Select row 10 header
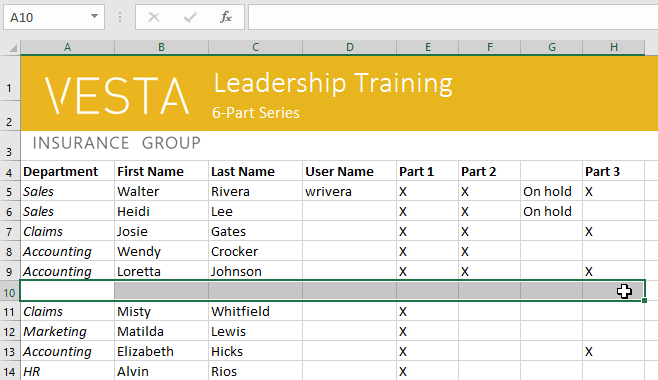 click(x=10, y=292)
